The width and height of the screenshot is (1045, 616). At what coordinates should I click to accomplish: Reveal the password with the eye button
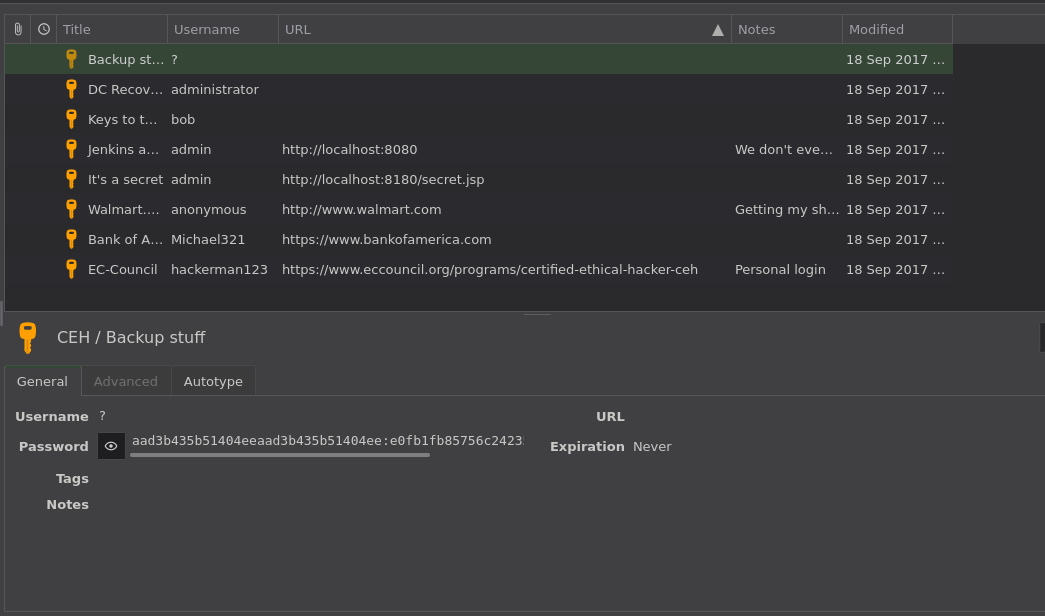point(111,446)
